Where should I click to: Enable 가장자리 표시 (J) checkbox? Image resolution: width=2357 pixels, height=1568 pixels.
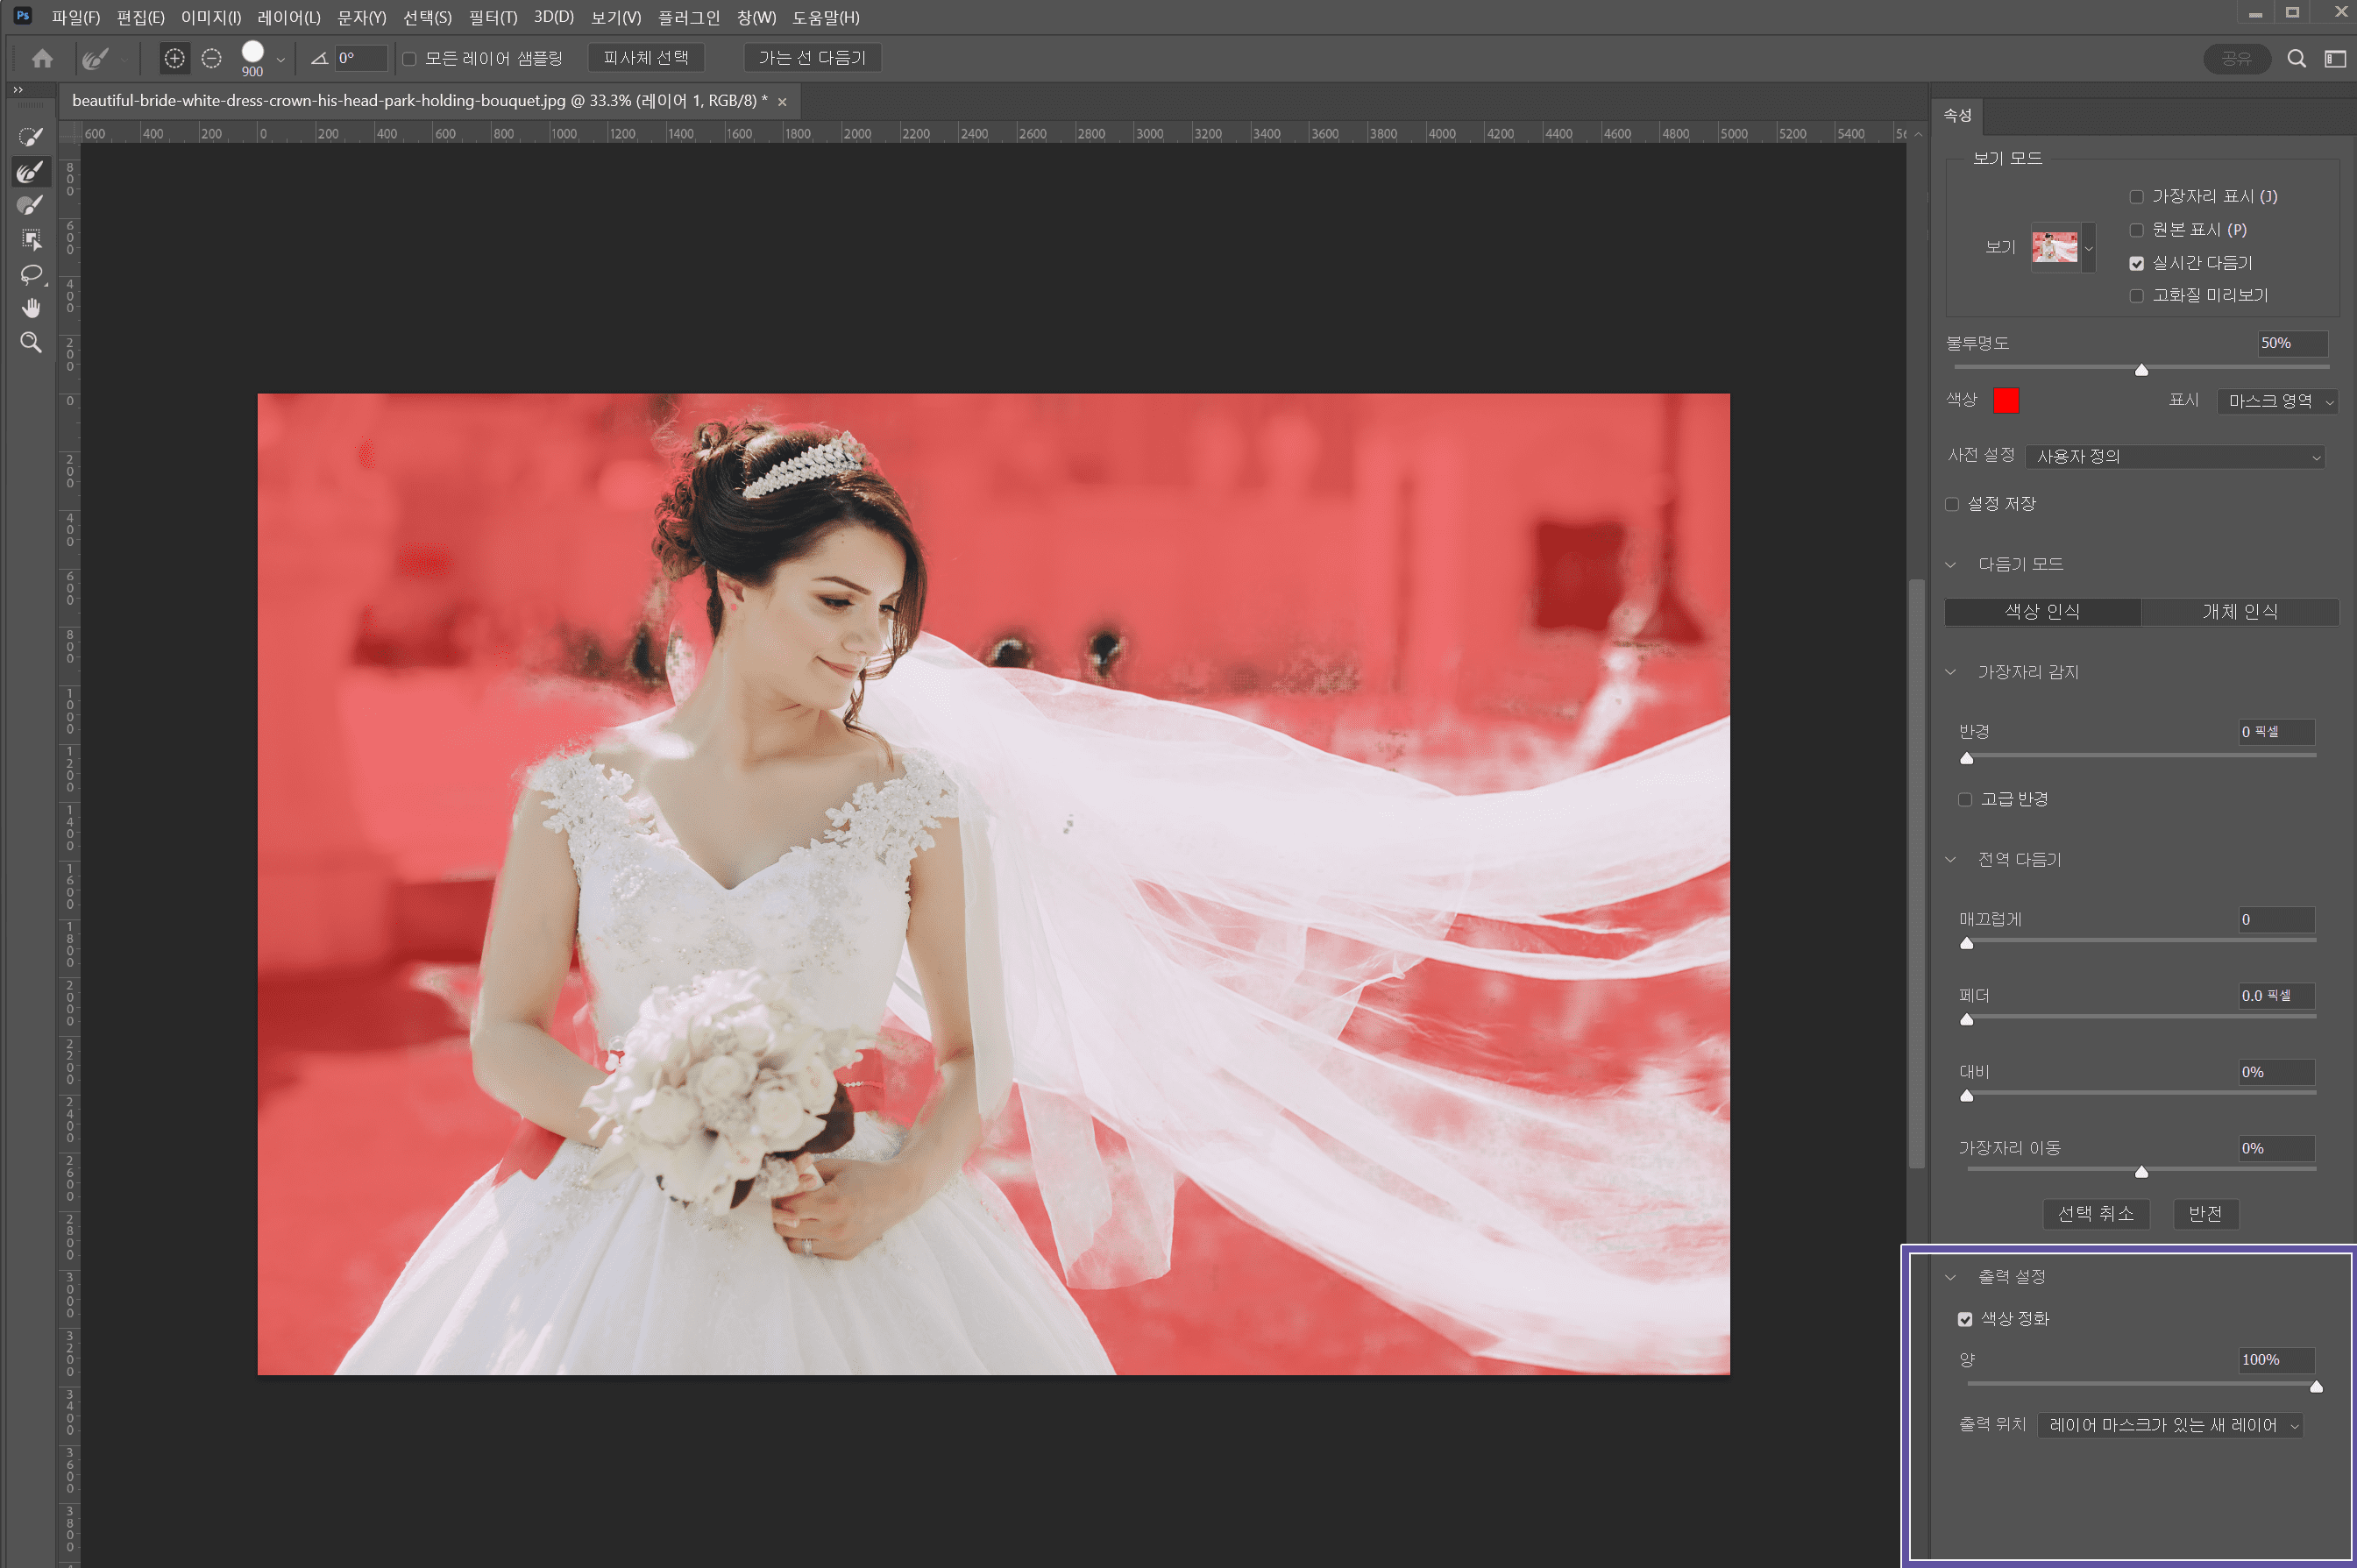(2136, 197)
